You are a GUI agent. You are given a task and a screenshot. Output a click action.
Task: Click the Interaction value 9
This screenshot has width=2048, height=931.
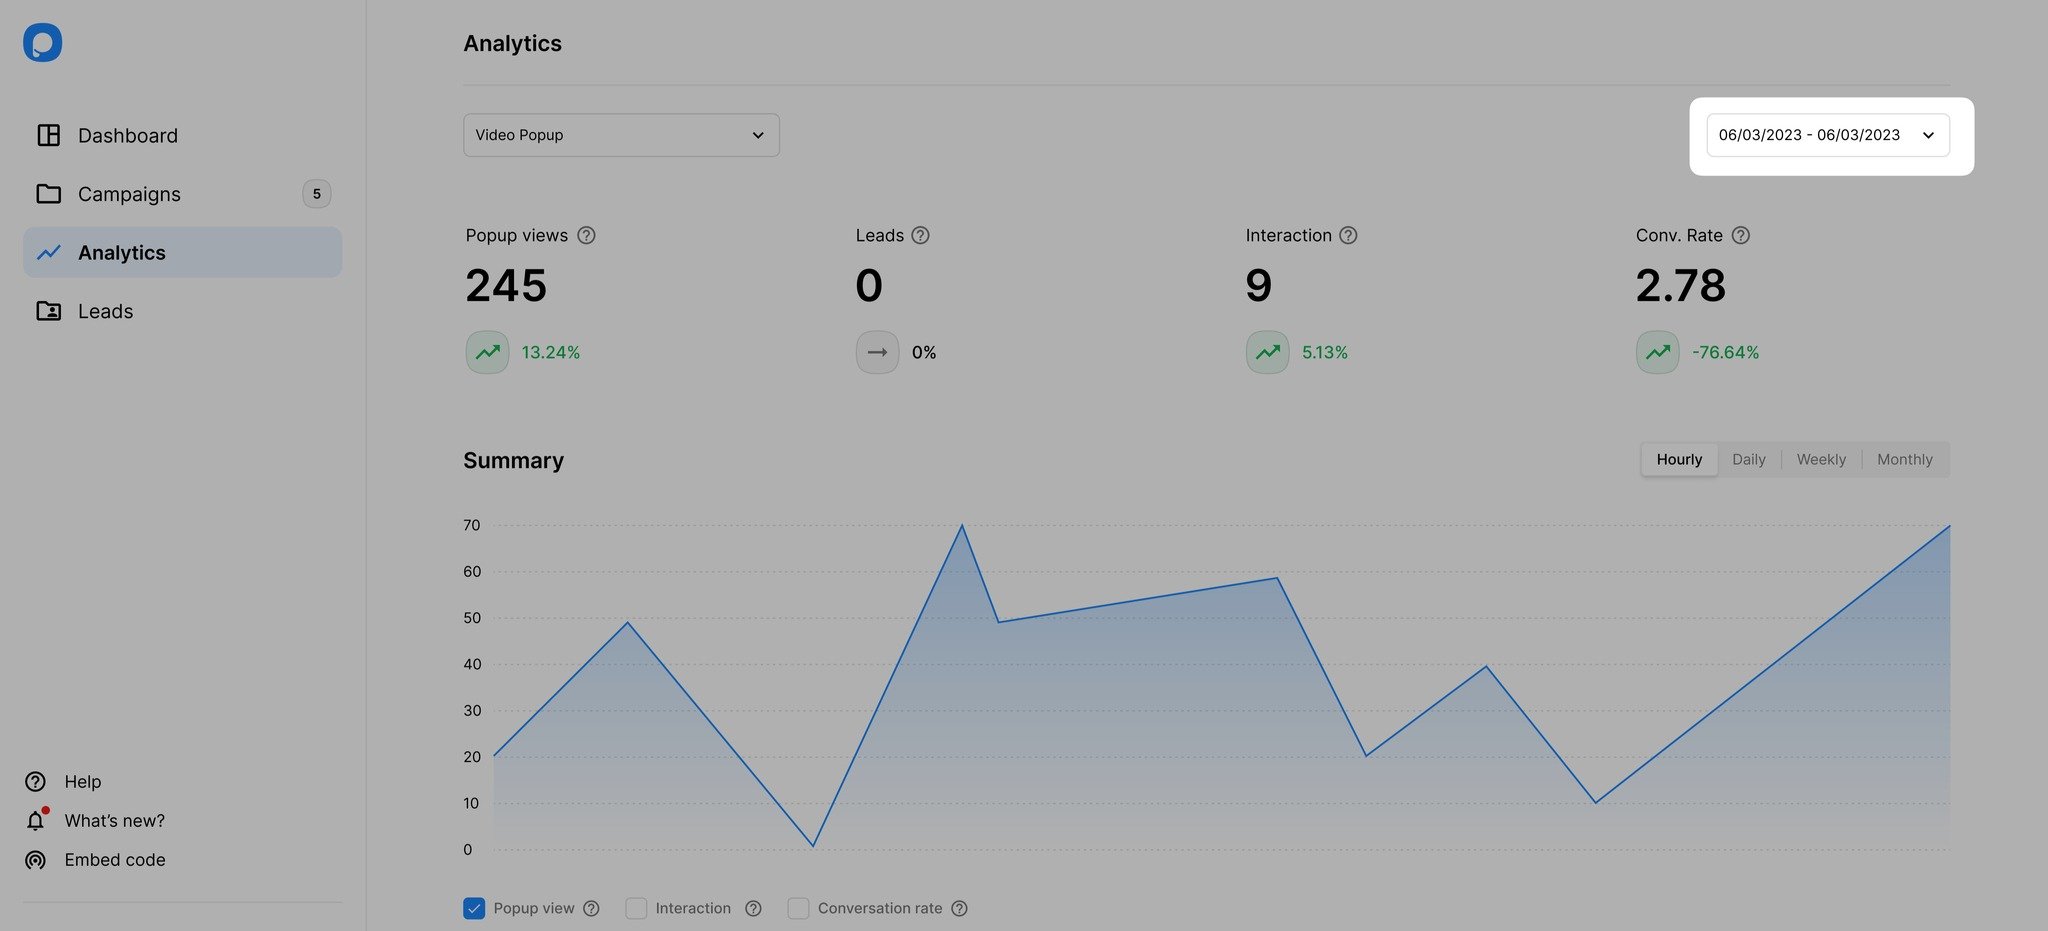click(1259, 285)
